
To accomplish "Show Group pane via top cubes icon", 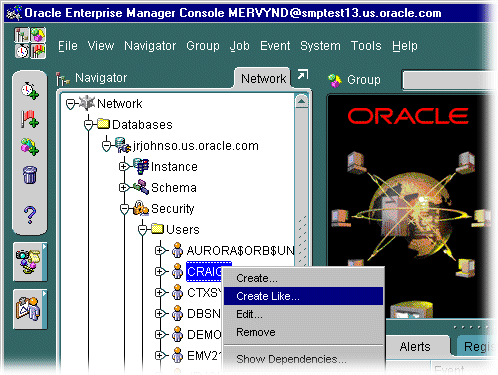I will (38, 35).
